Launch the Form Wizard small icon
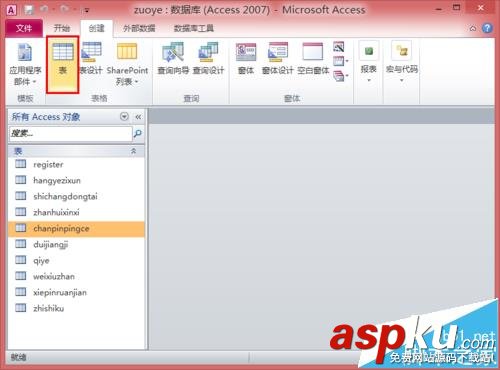The image size is (500, 370). [339, 47]
